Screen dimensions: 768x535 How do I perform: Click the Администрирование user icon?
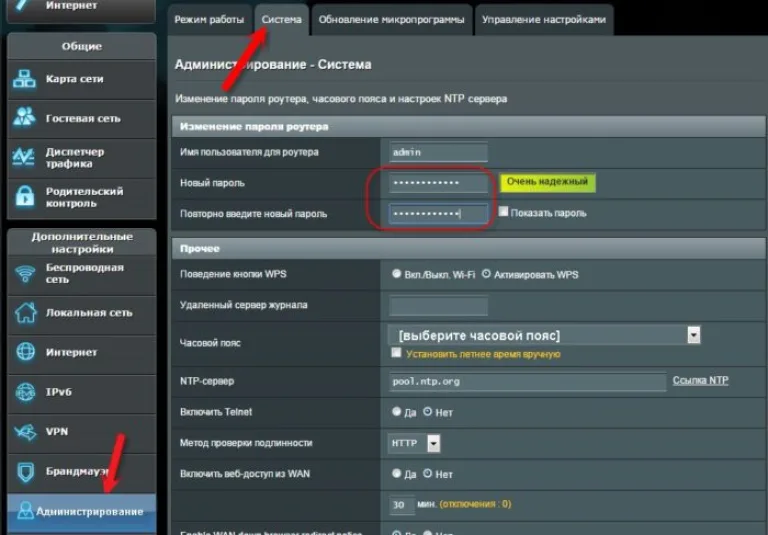coord(24,511)
